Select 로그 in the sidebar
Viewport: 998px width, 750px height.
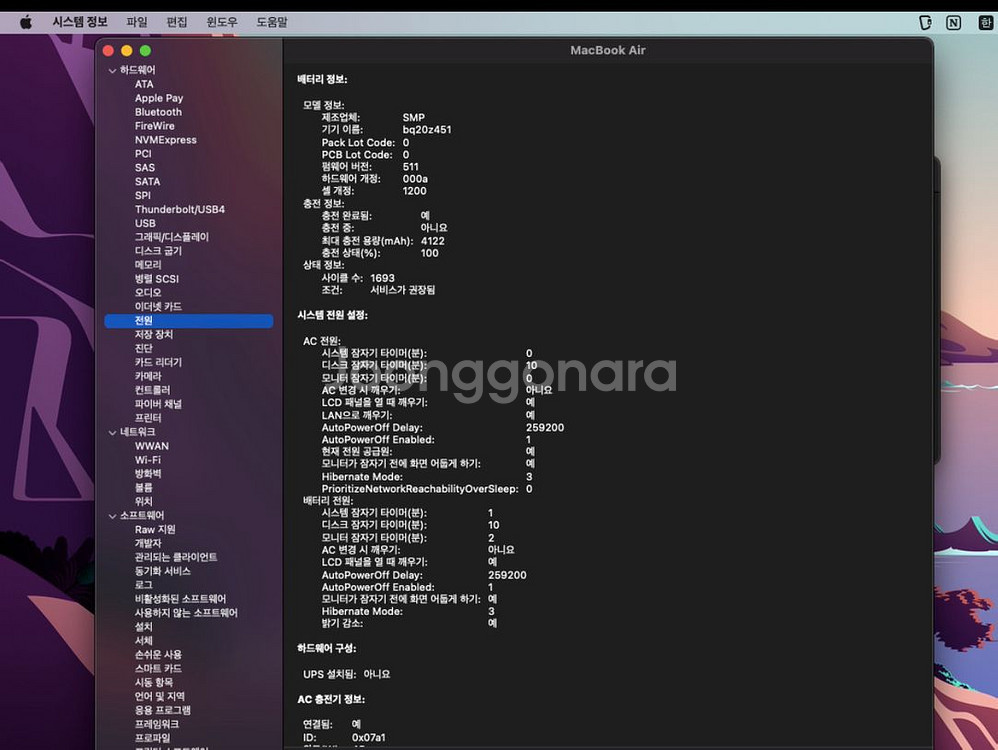coord(143,585)
